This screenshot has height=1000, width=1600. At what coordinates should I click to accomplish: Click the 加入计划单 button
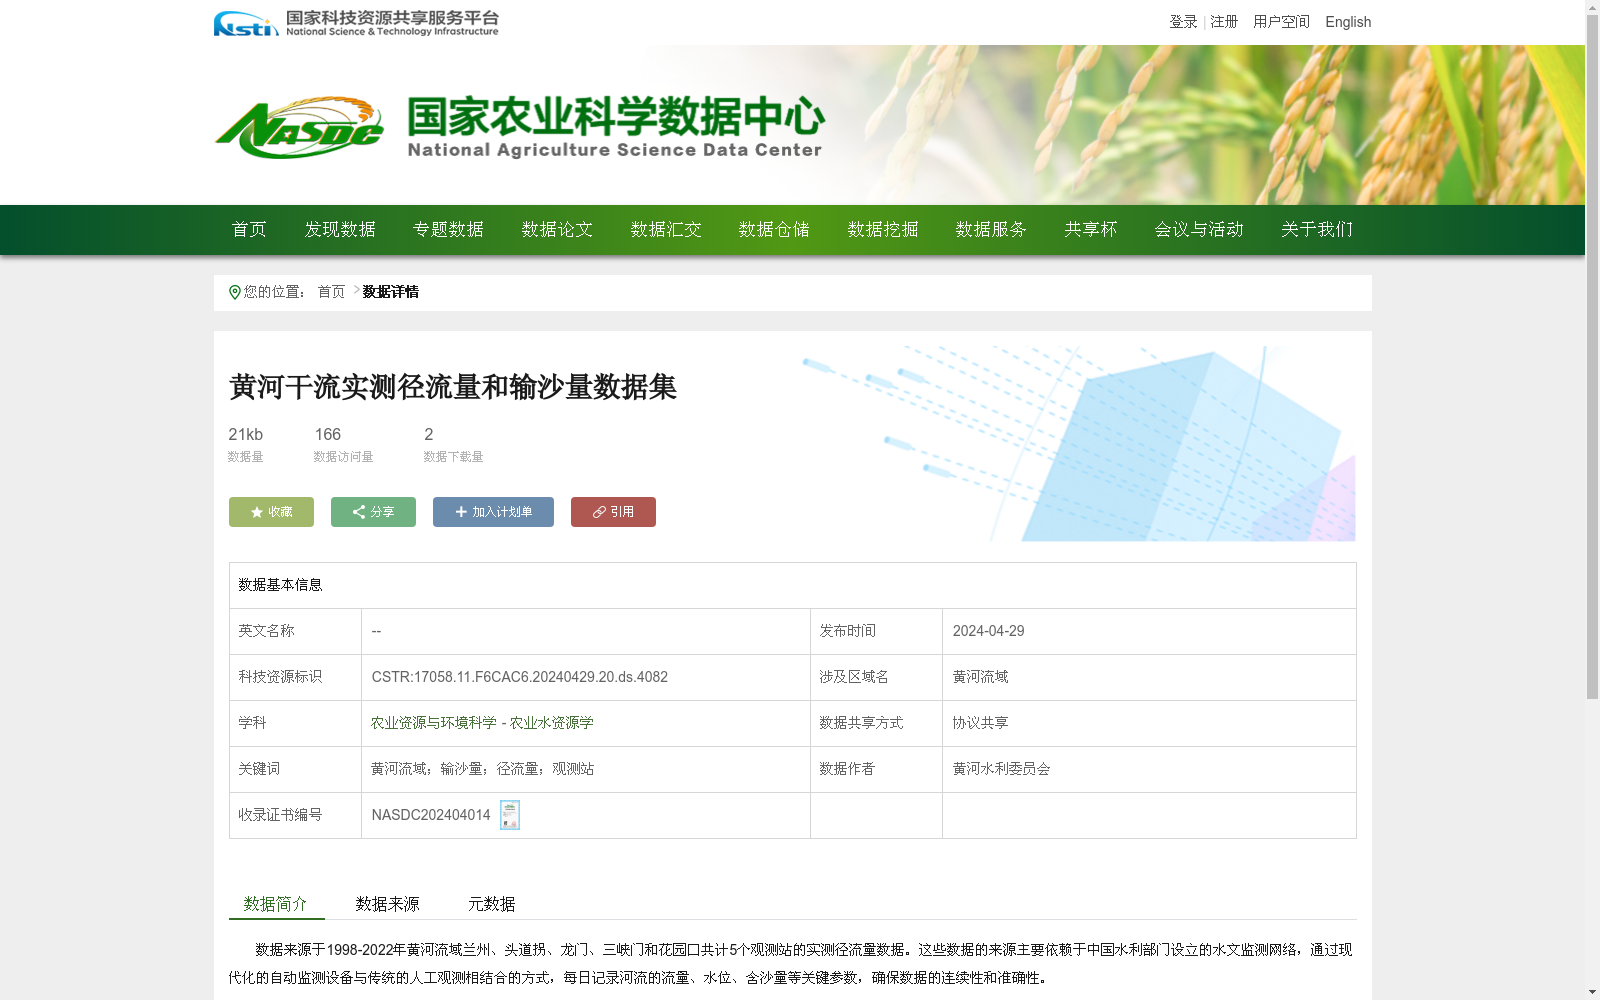tap(493, 512)
